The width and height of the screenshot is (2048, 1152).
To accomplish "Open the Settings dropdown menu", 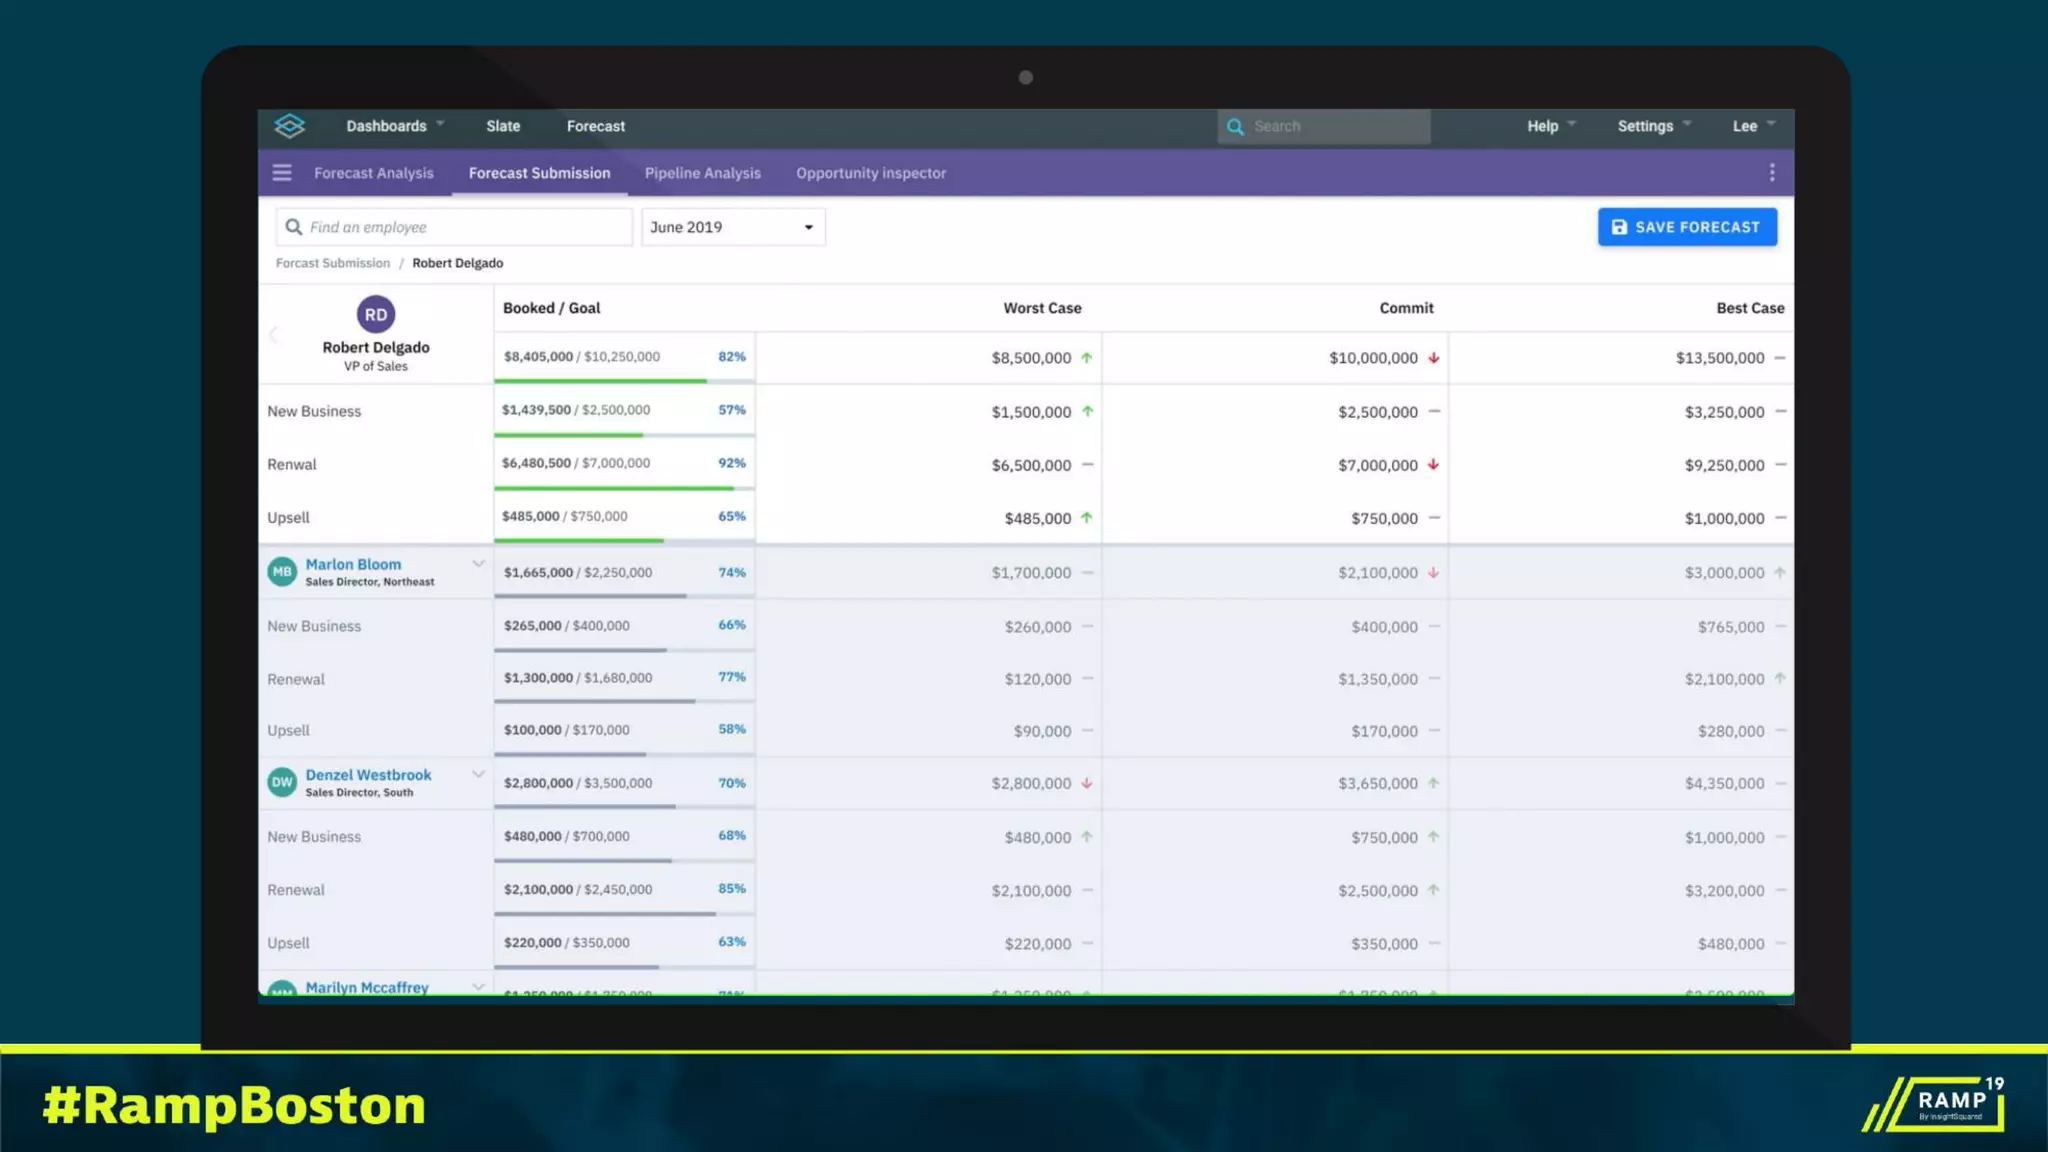I will [x=1654, y=126].
